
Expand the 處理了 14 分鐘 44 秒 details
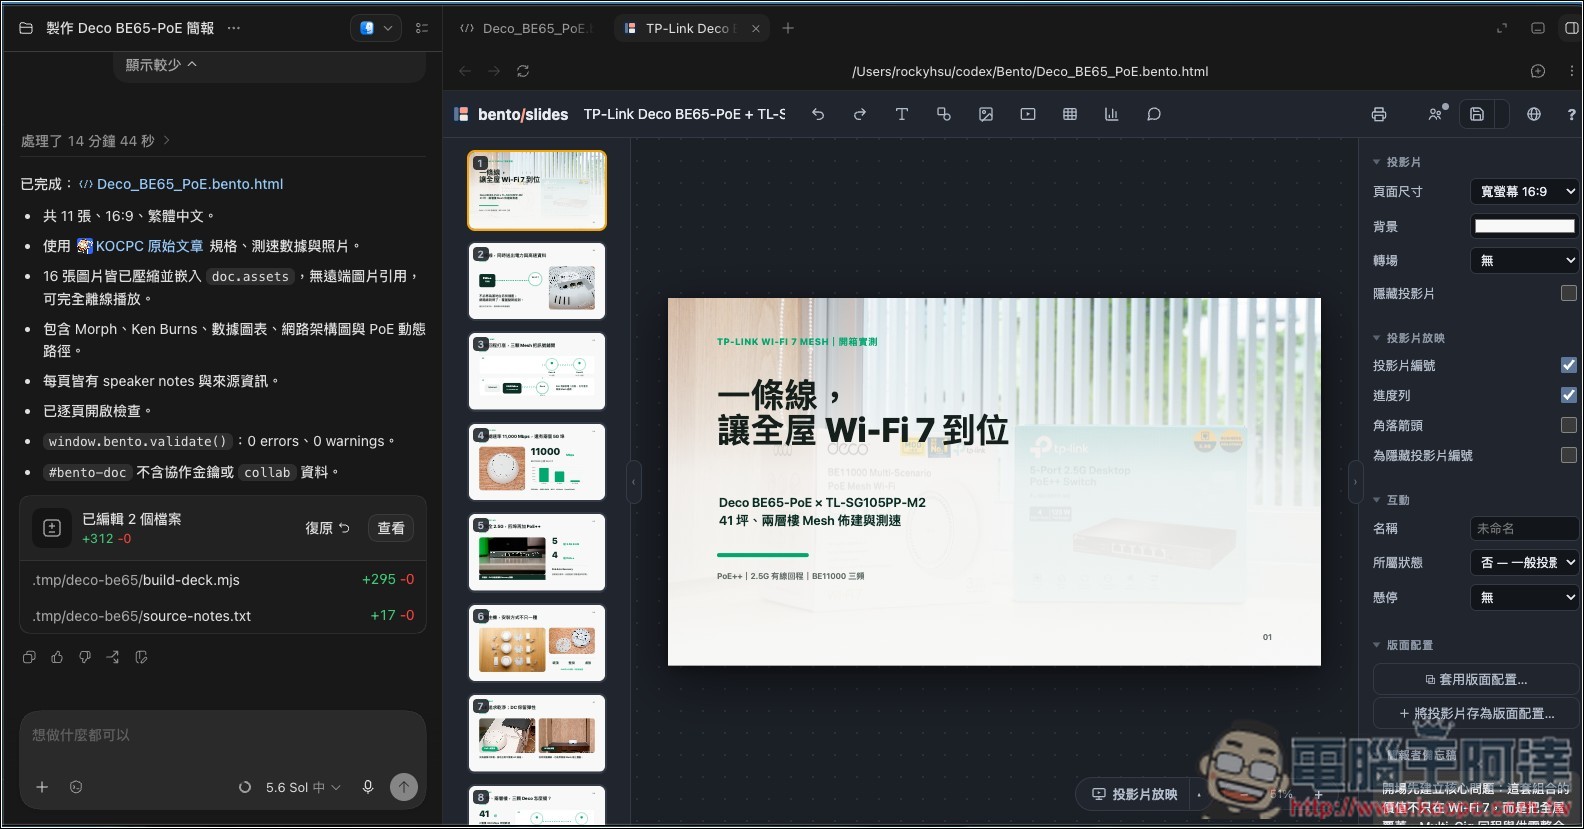(x=95, y=141)
